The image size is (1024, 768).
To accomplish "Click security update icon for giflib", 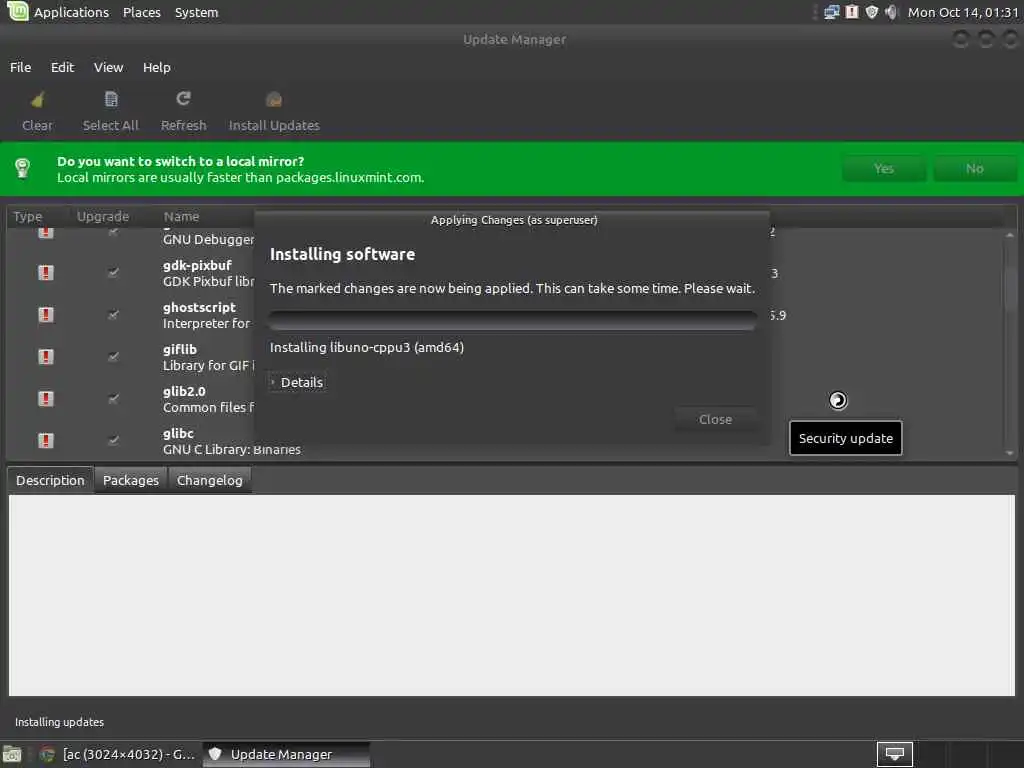I will pos(46,357).
